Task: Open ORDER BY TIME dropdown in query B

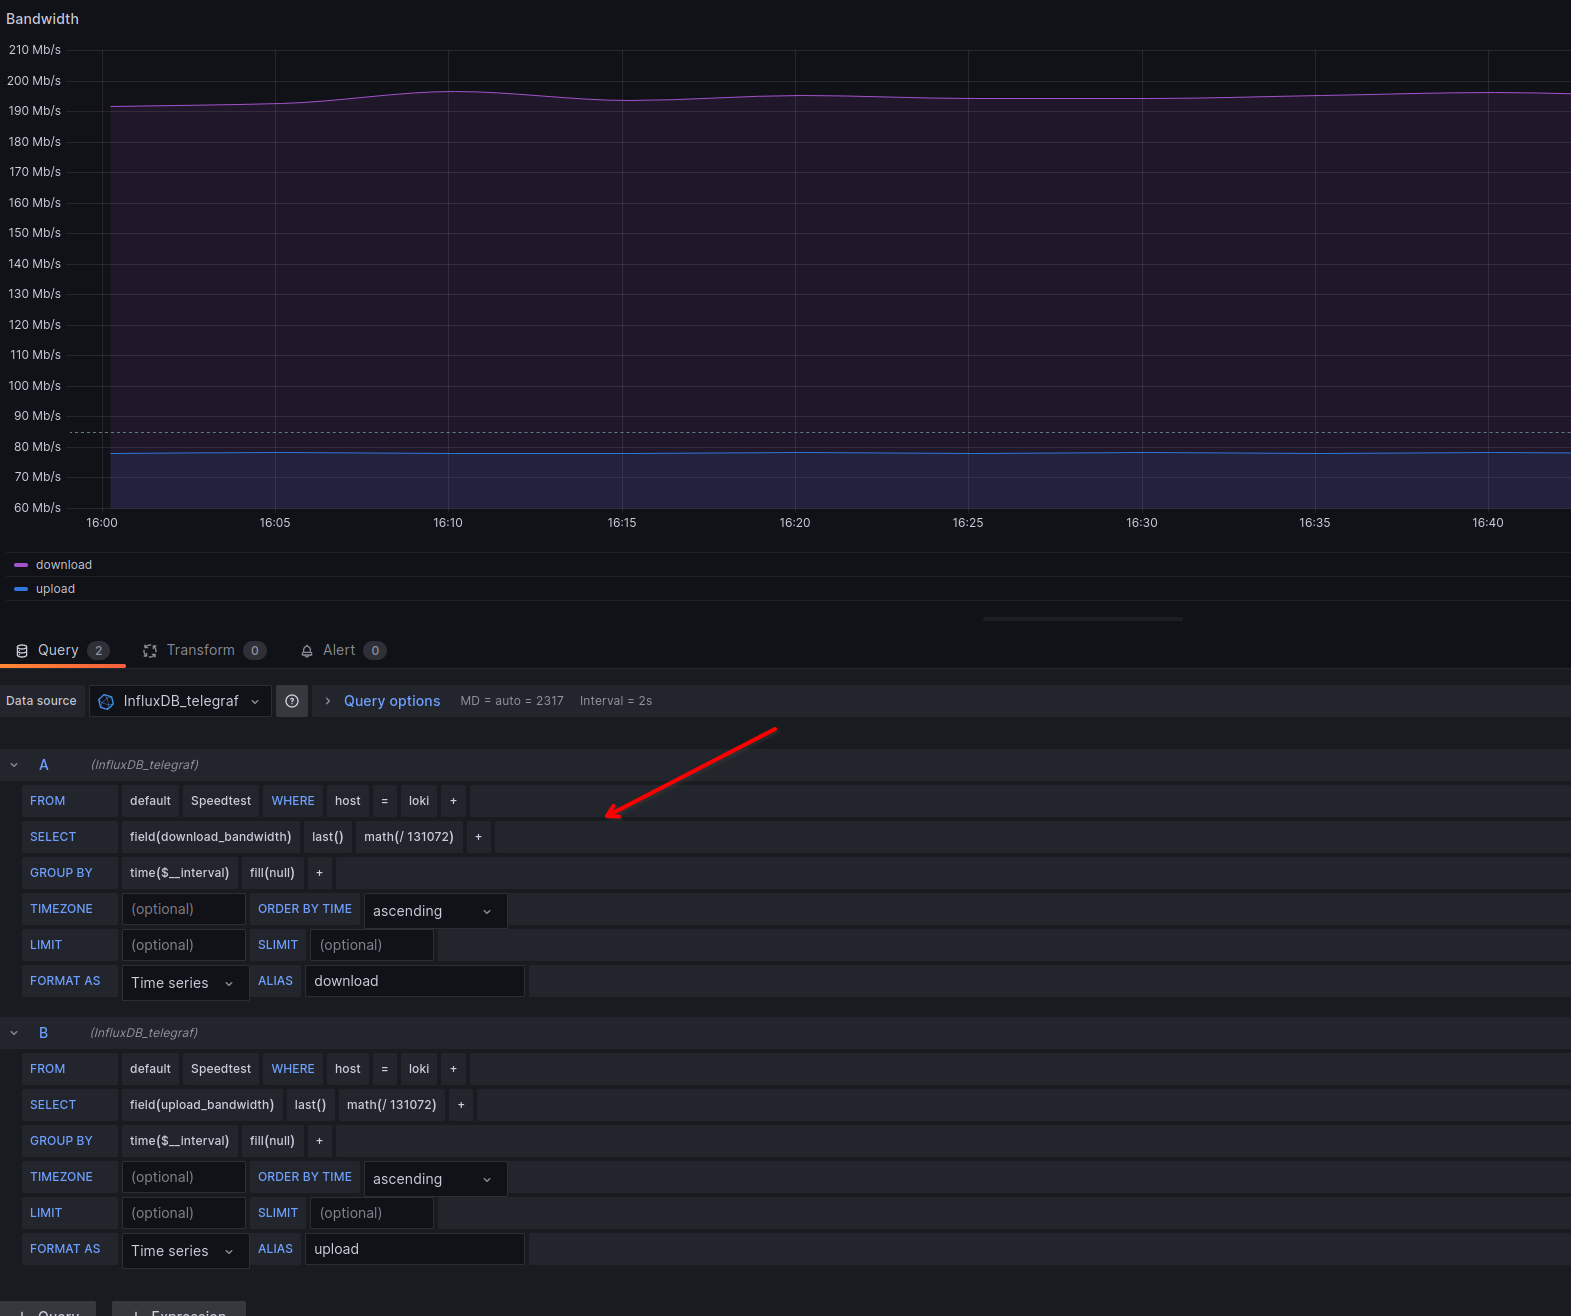Action: pos(435,1179)
